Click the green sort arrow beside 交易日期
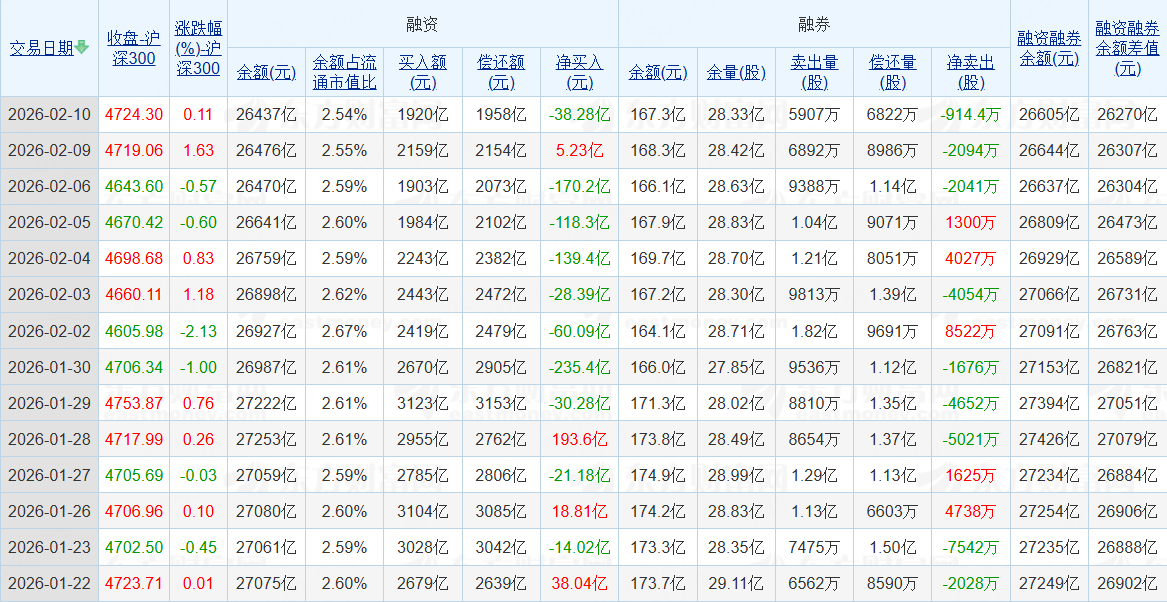This screenshot has height=602, width=1167. pos(82,48)
